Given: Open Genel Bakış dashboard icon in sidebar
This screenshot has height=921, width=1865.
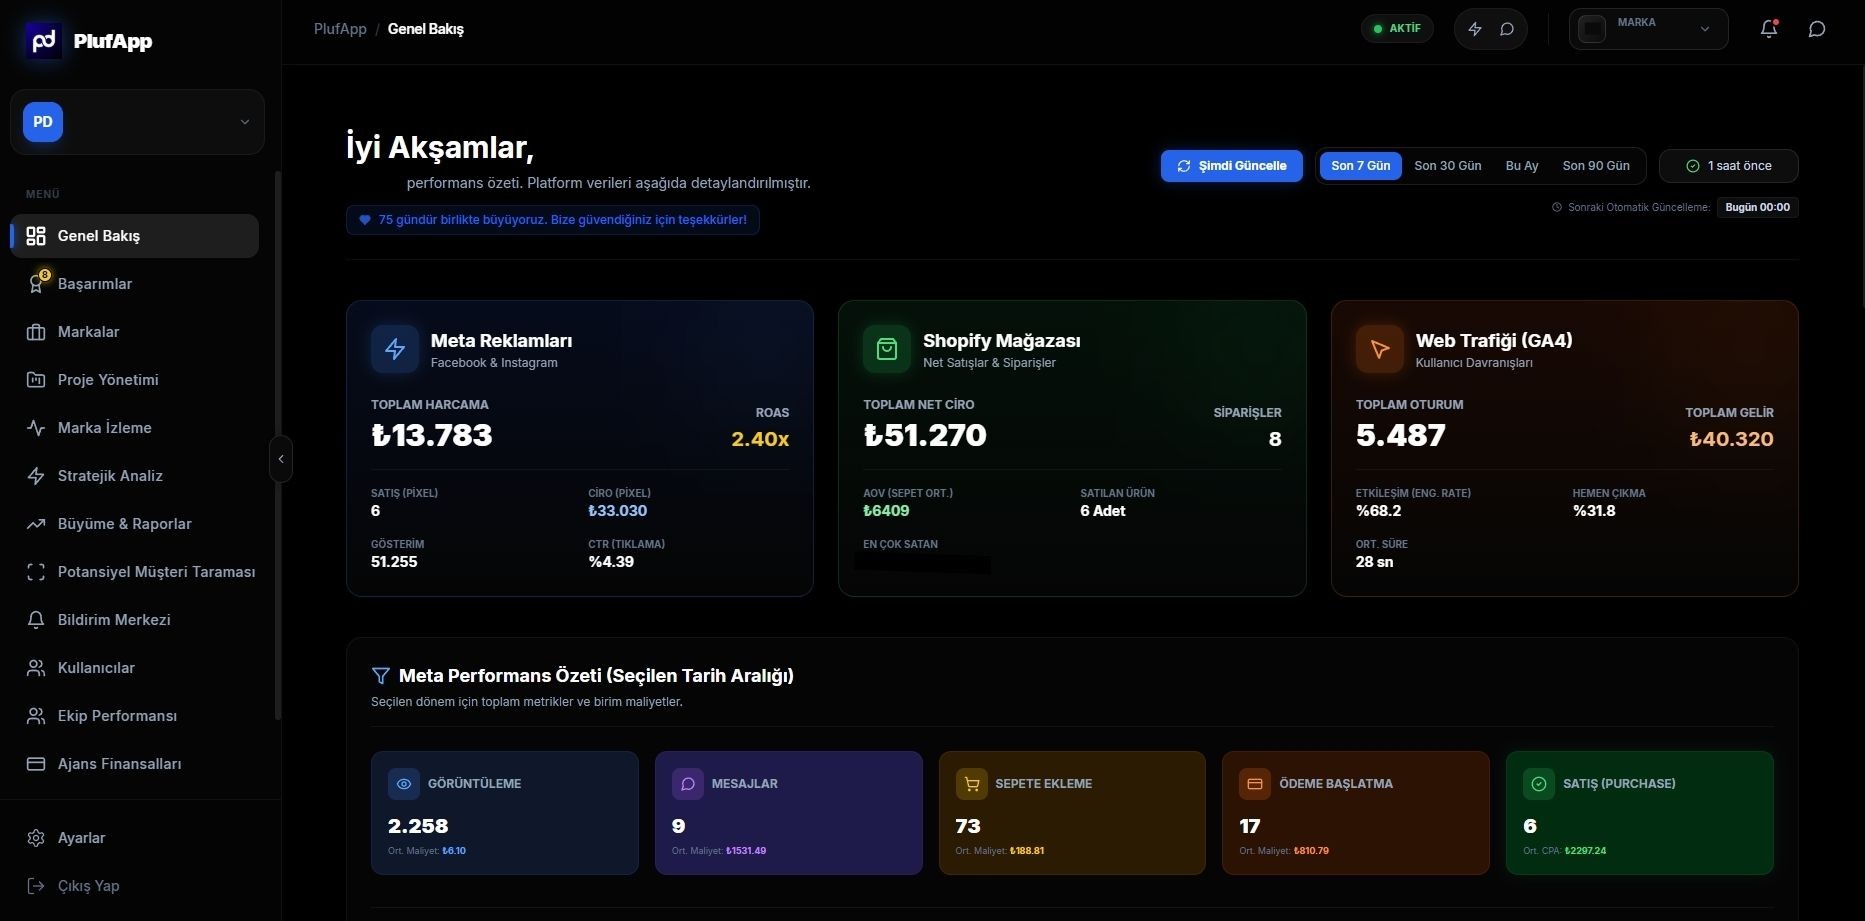Looking at the screenshot, I should point(36,236).
